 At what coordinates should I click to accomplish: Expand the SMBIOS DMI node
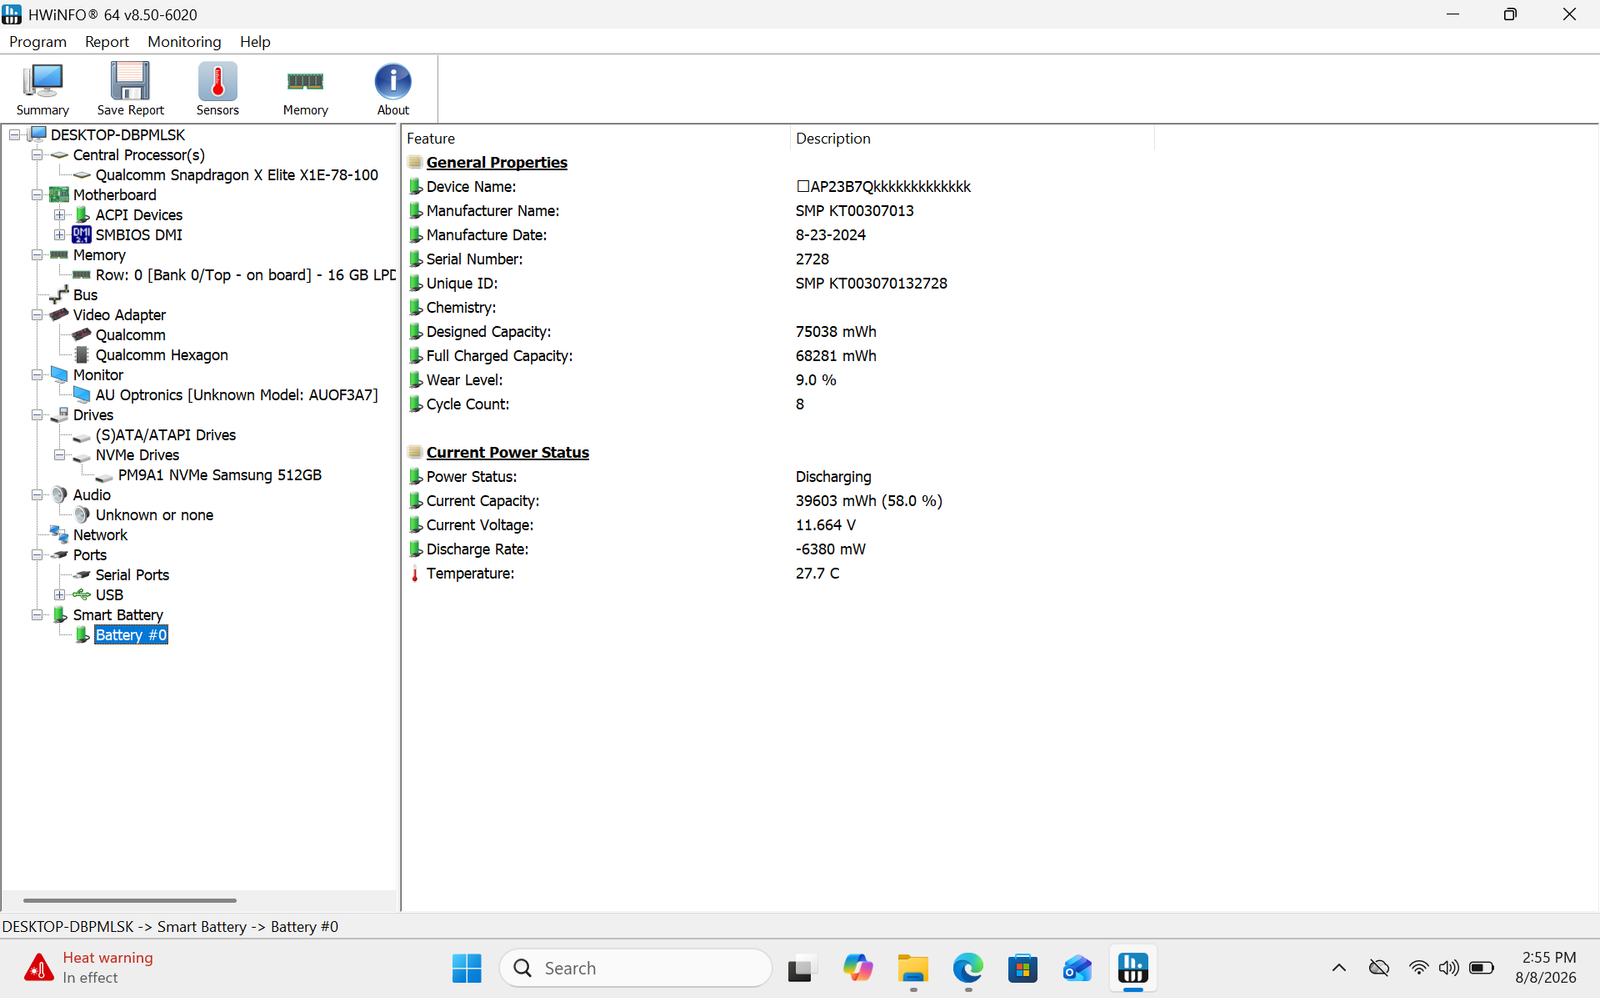click(x=60, y=235)
